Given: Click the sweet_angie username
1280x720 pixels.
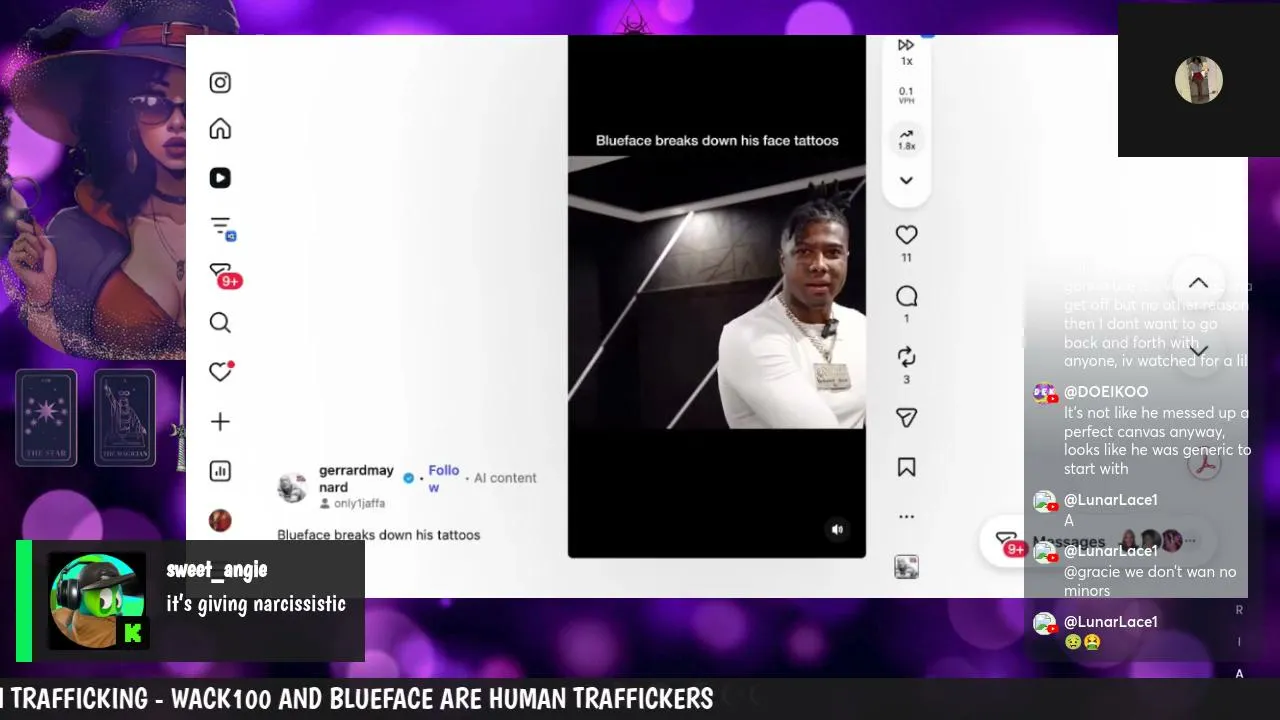Looking at the screenshot, I should pyautogui.click(x=217, y=570).
